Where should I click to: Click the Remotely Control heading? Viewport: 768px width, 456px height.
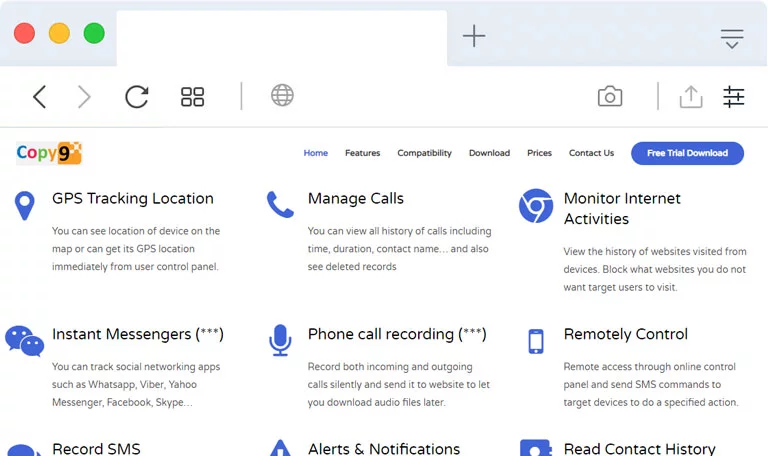625,334
